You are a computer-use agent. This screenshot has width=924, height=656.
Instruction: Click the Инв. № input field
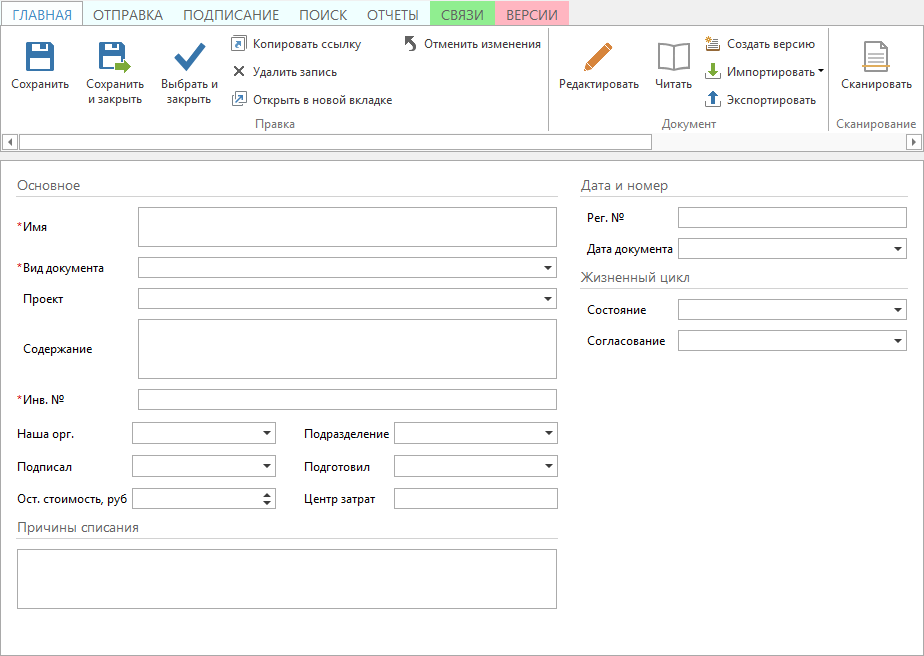coord(346,400)
